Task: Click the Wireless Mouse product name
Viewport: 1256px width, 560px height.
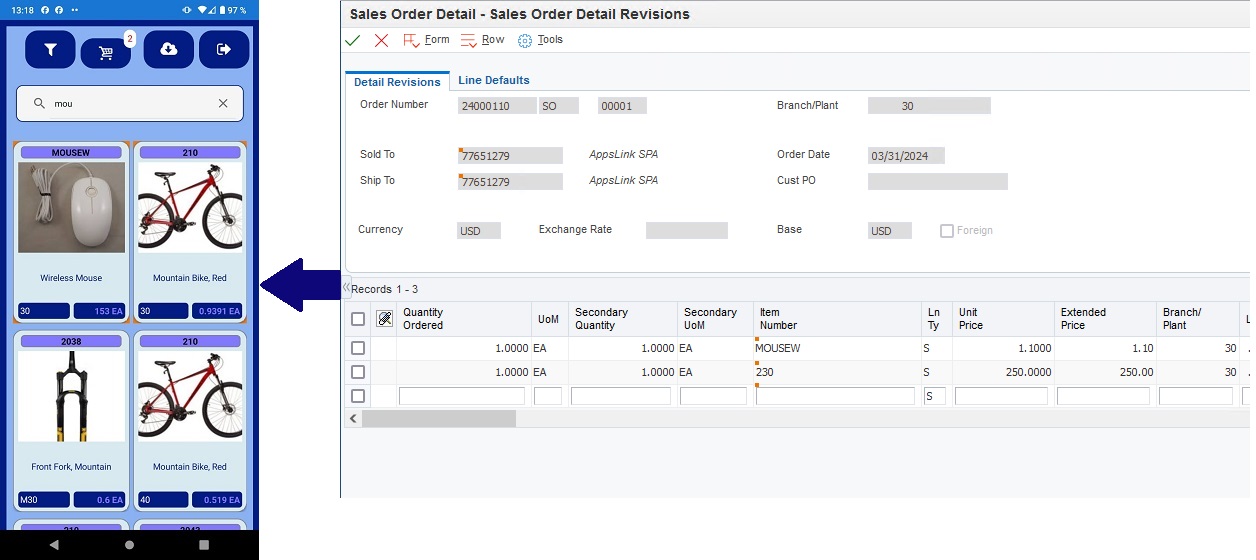Action: click(x=71, y=278)
